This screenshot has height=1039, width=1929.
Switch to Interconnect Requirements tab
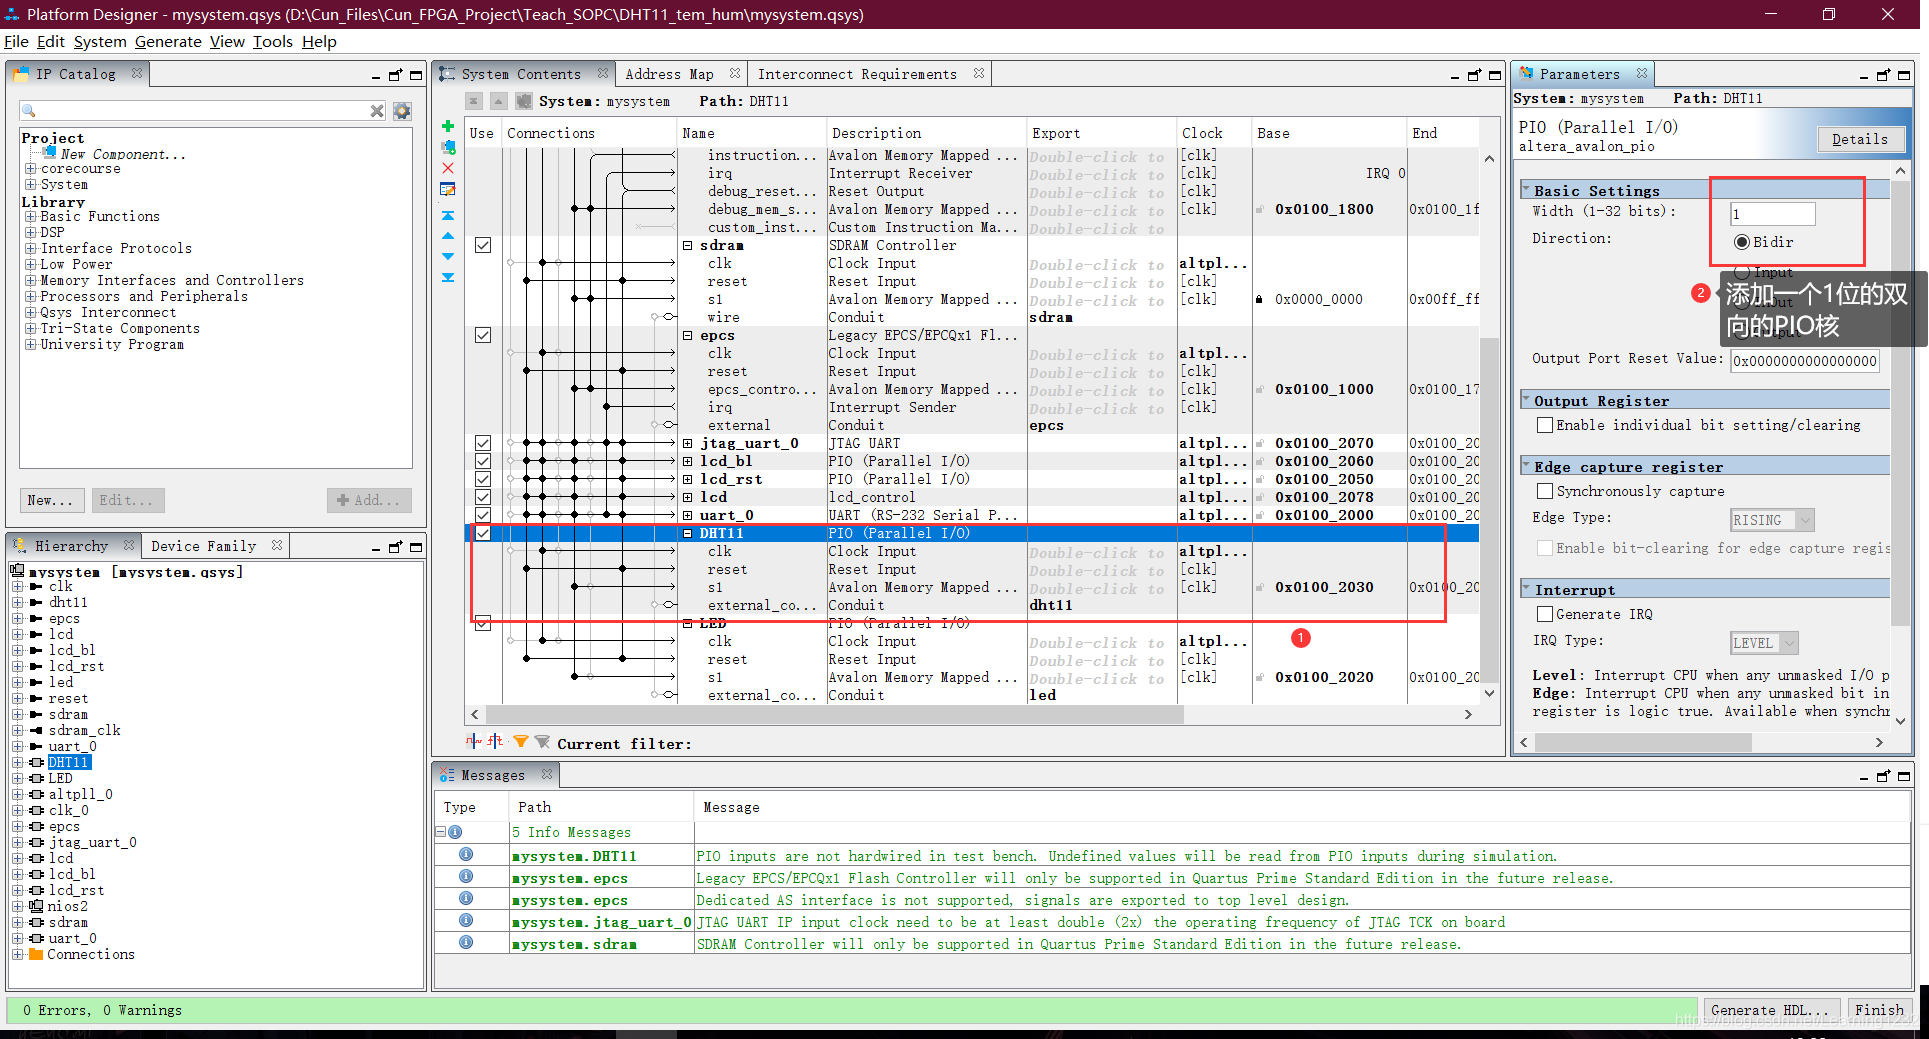857,74
